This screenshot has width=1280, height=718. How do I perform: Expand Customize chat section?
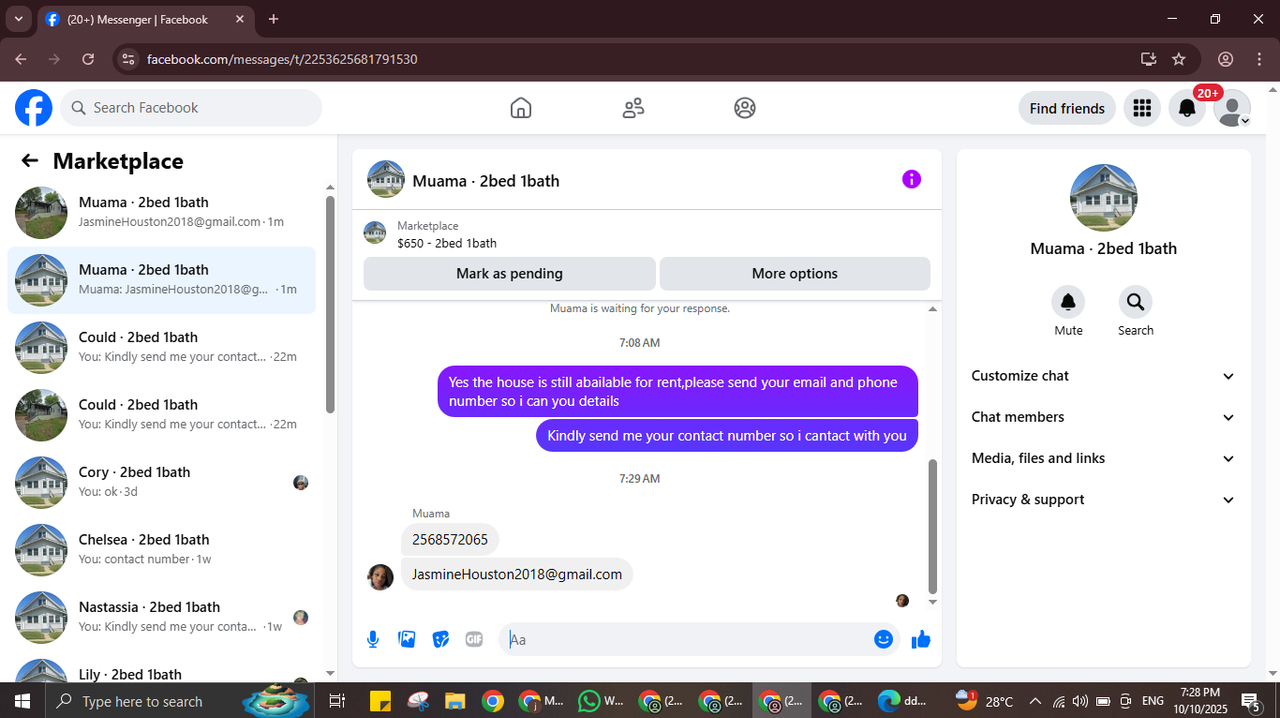[x=1103, y=376]
